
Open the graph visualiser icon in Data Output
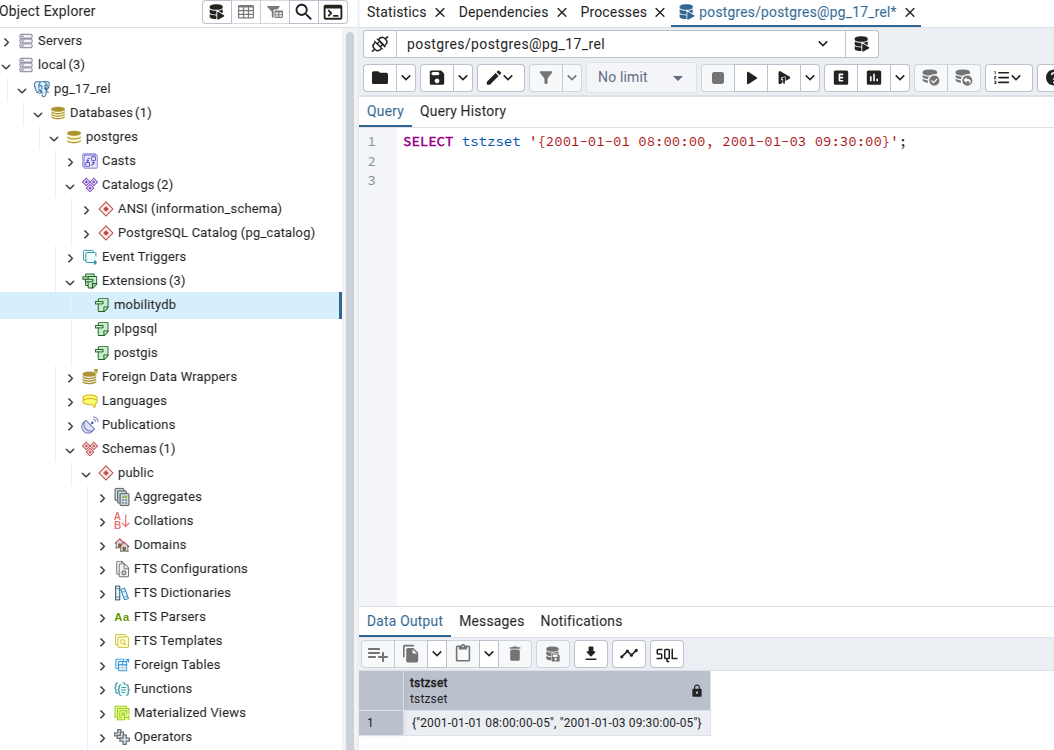point(630,653)
